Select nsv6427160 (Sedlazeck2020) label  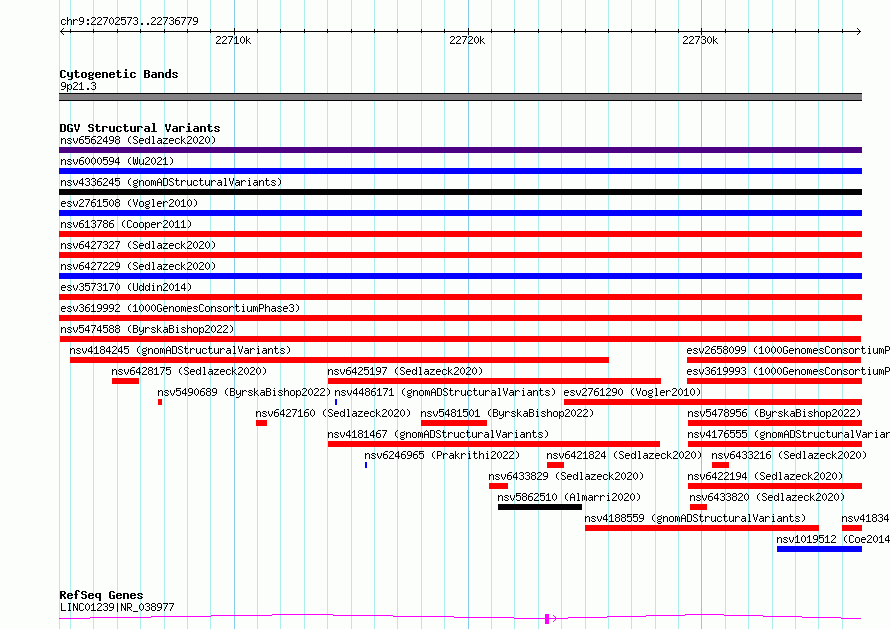333,413
